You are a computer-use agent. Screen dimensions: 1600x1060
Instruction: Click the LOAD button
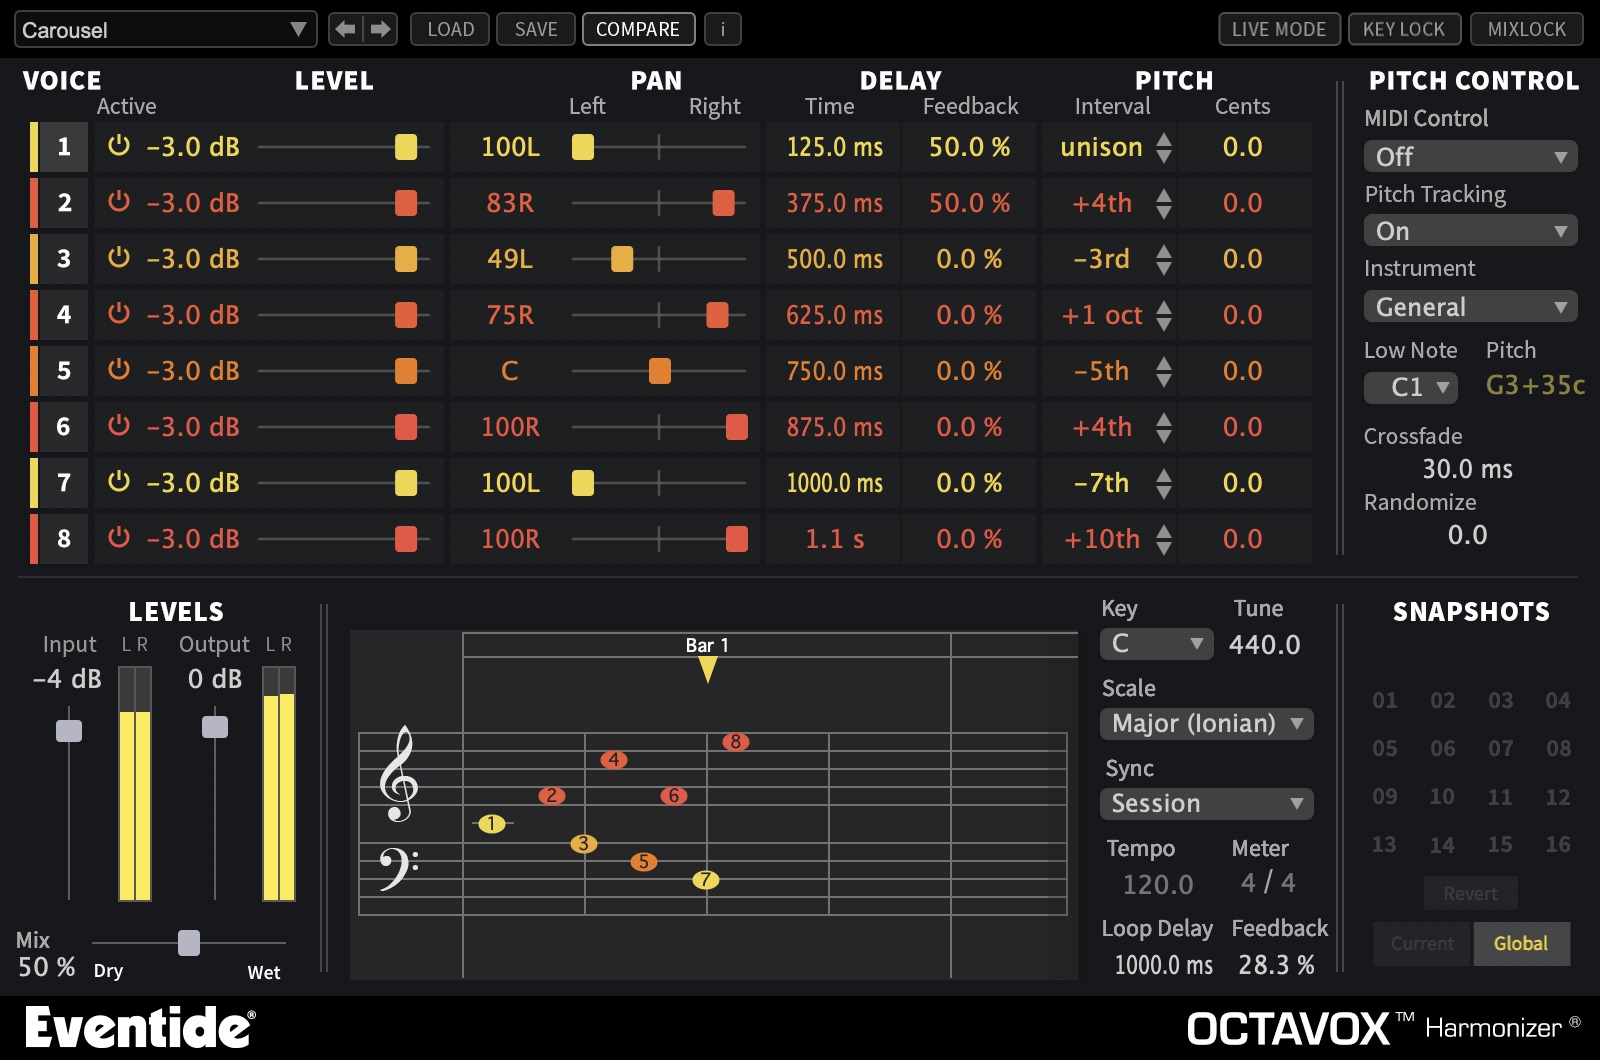pyautogui.click(x=449, y=29)
